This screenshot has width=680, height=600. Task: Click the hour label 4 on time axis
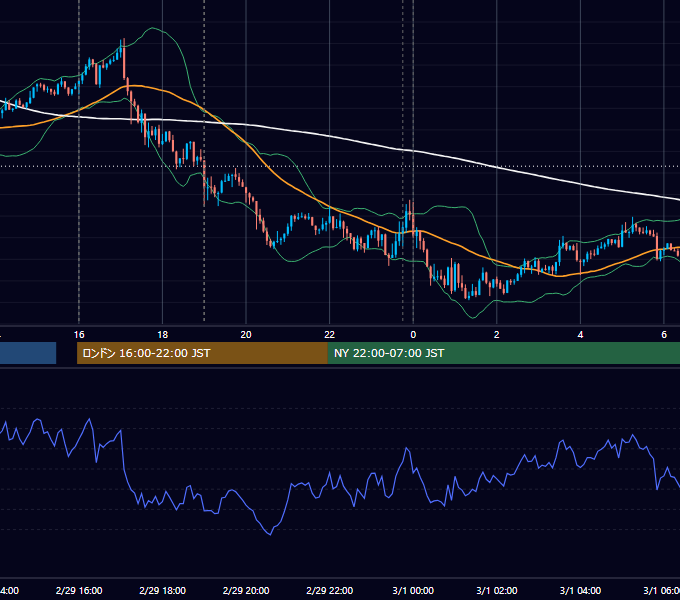coord(580,335)
